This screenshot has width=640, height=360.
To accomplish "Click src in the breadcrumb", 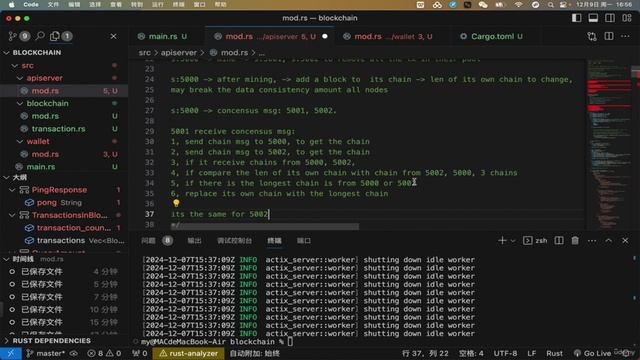I will pos(144,53).
